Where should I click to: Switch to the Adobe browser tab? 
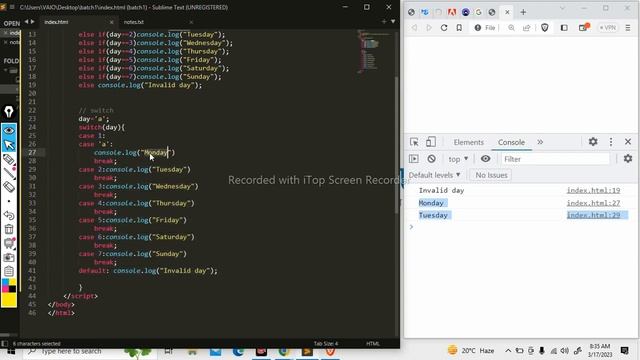[x=452, y=12]
